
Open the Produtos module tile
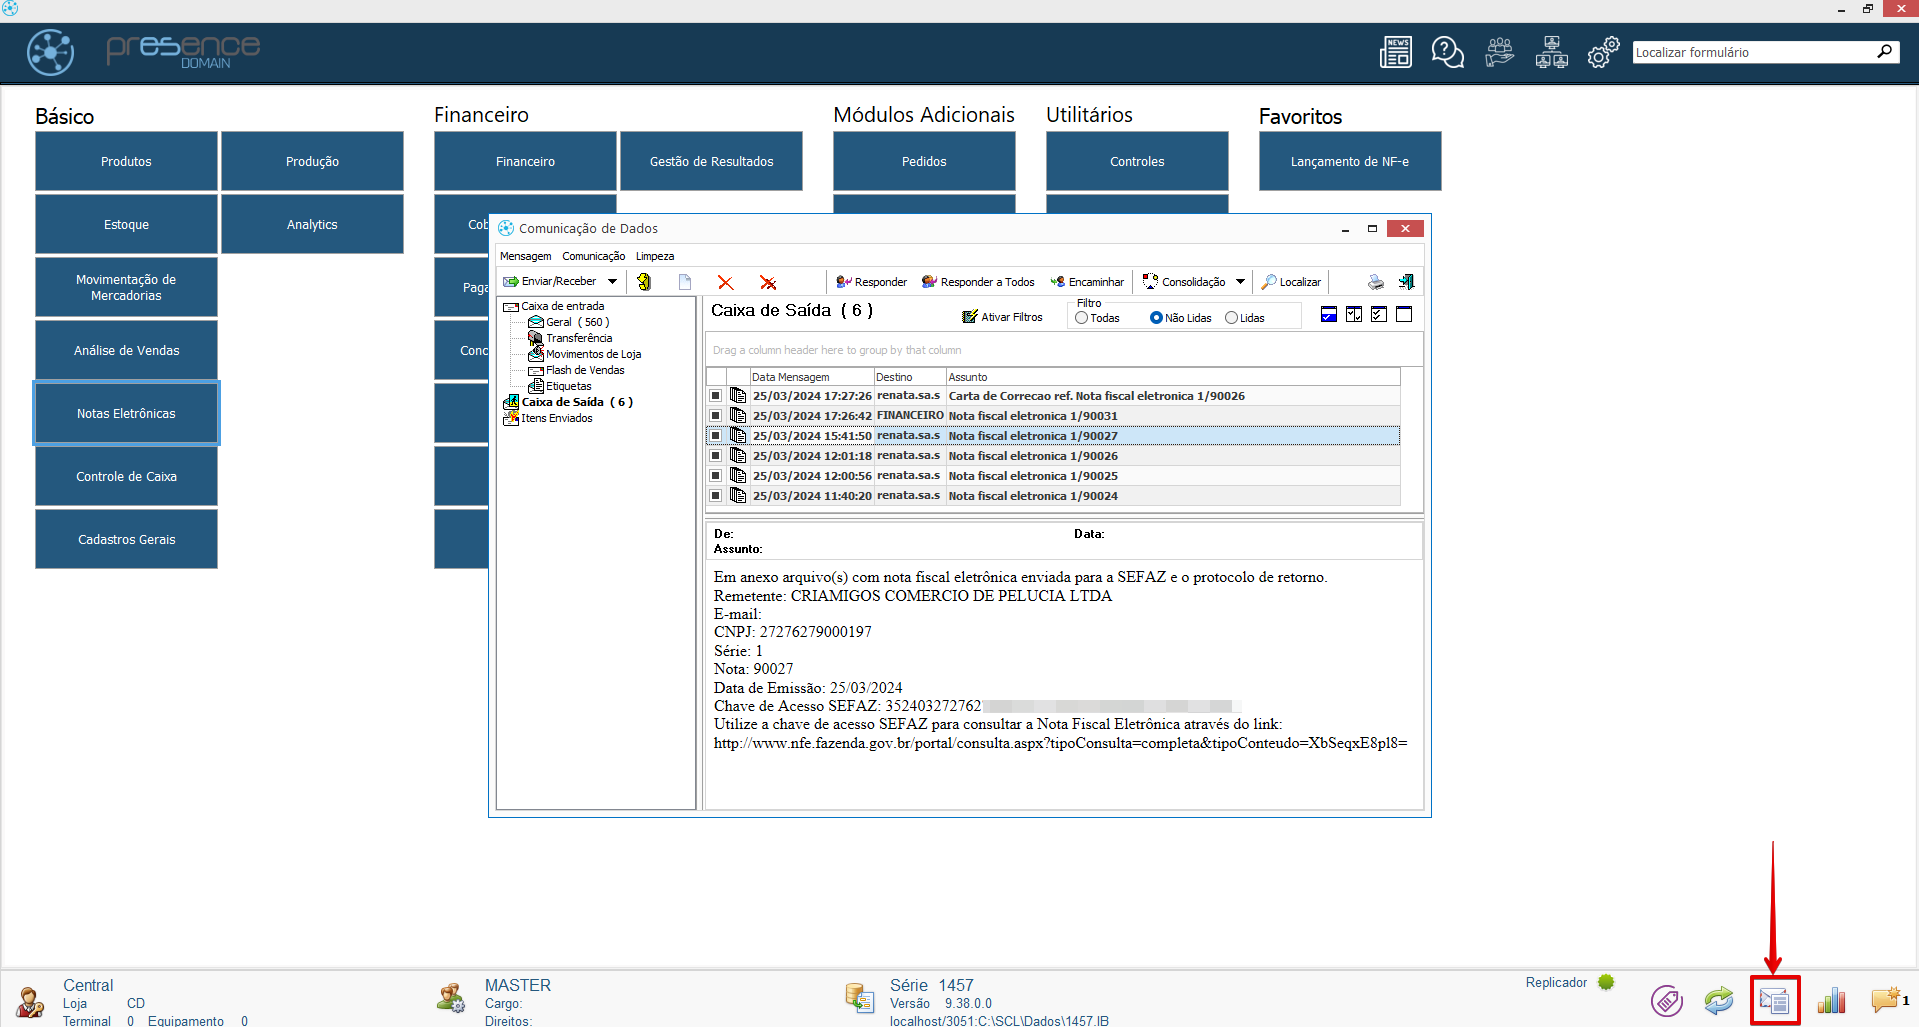(x=126, y=161)
